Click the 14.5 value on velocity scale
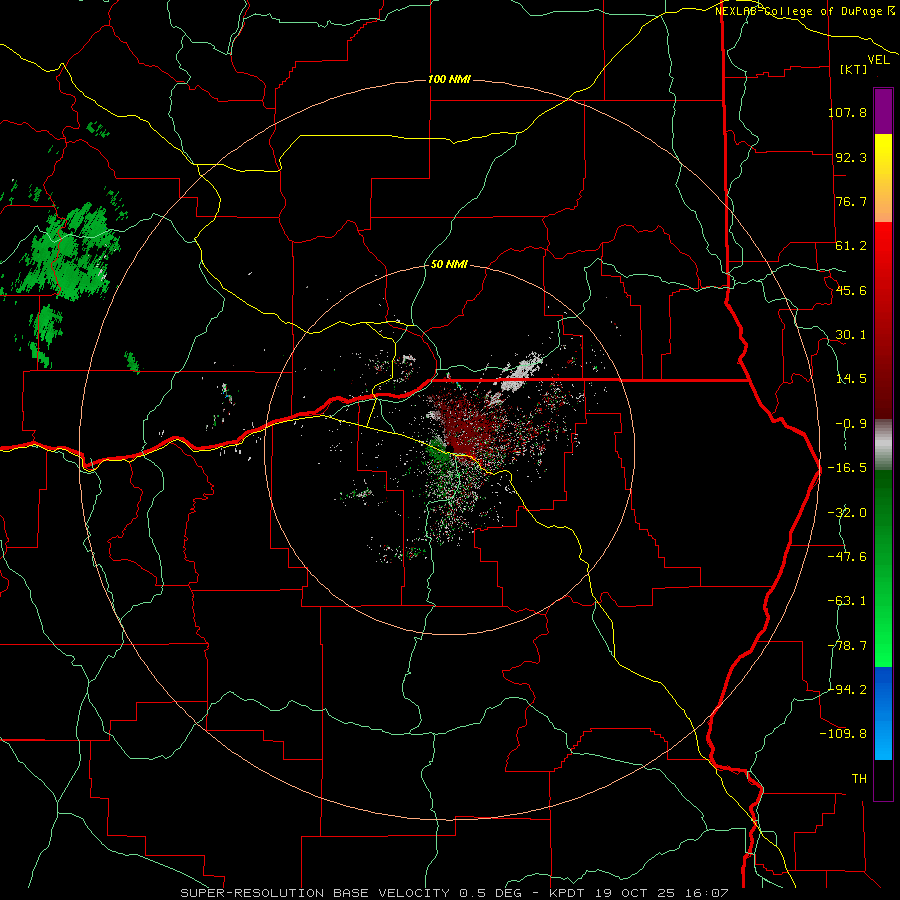The width and height of the screenshot is (900, 900). coord(851,379)
